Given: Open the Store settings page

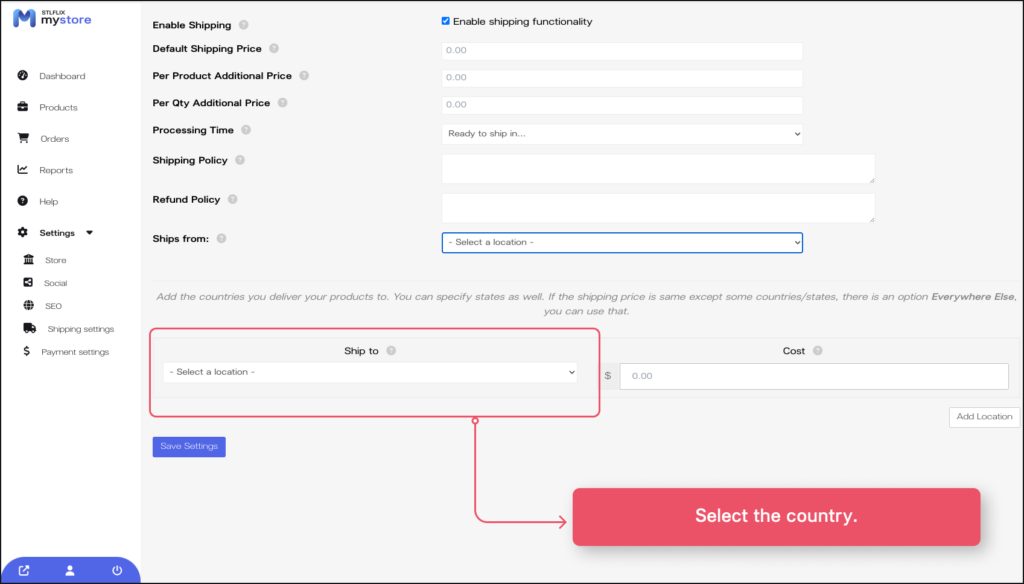Looking at the screenshot, I should point(55,260).
